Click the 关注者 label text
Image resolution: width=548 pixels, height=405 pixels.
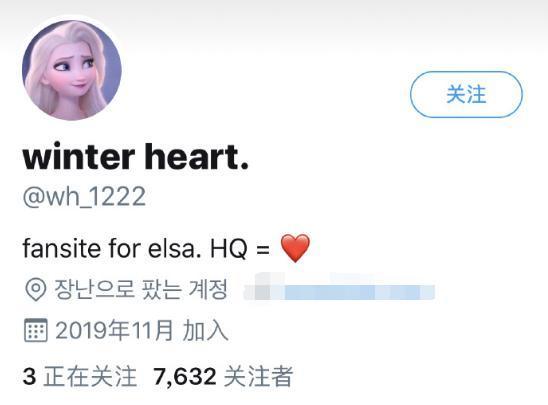pos(258,377)
